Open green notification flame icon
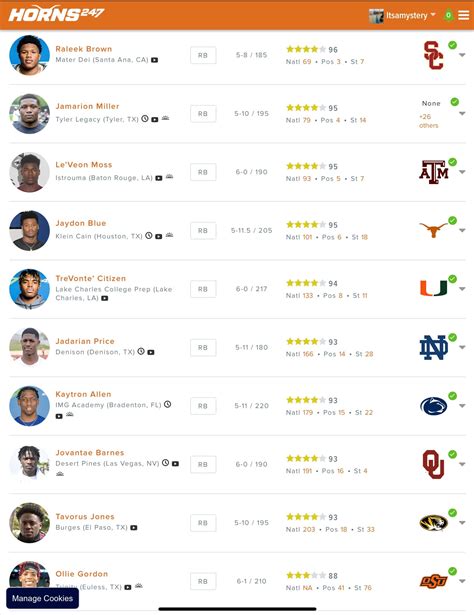Image resolution: width=474 pixels, height=615 pixels. [448, 15]
